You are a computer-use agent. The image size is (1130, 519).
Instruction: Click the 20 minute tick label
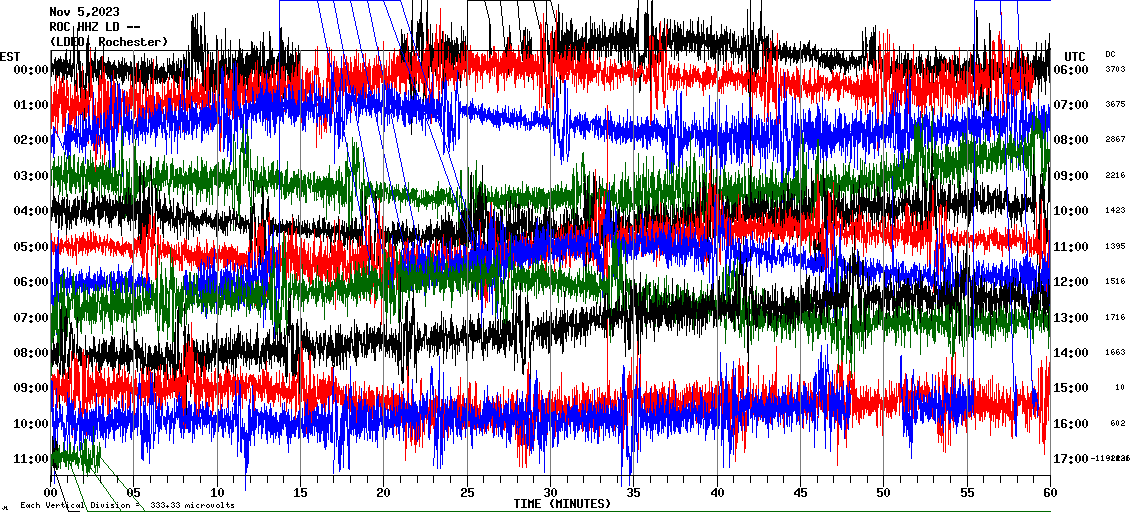[384, 493]
